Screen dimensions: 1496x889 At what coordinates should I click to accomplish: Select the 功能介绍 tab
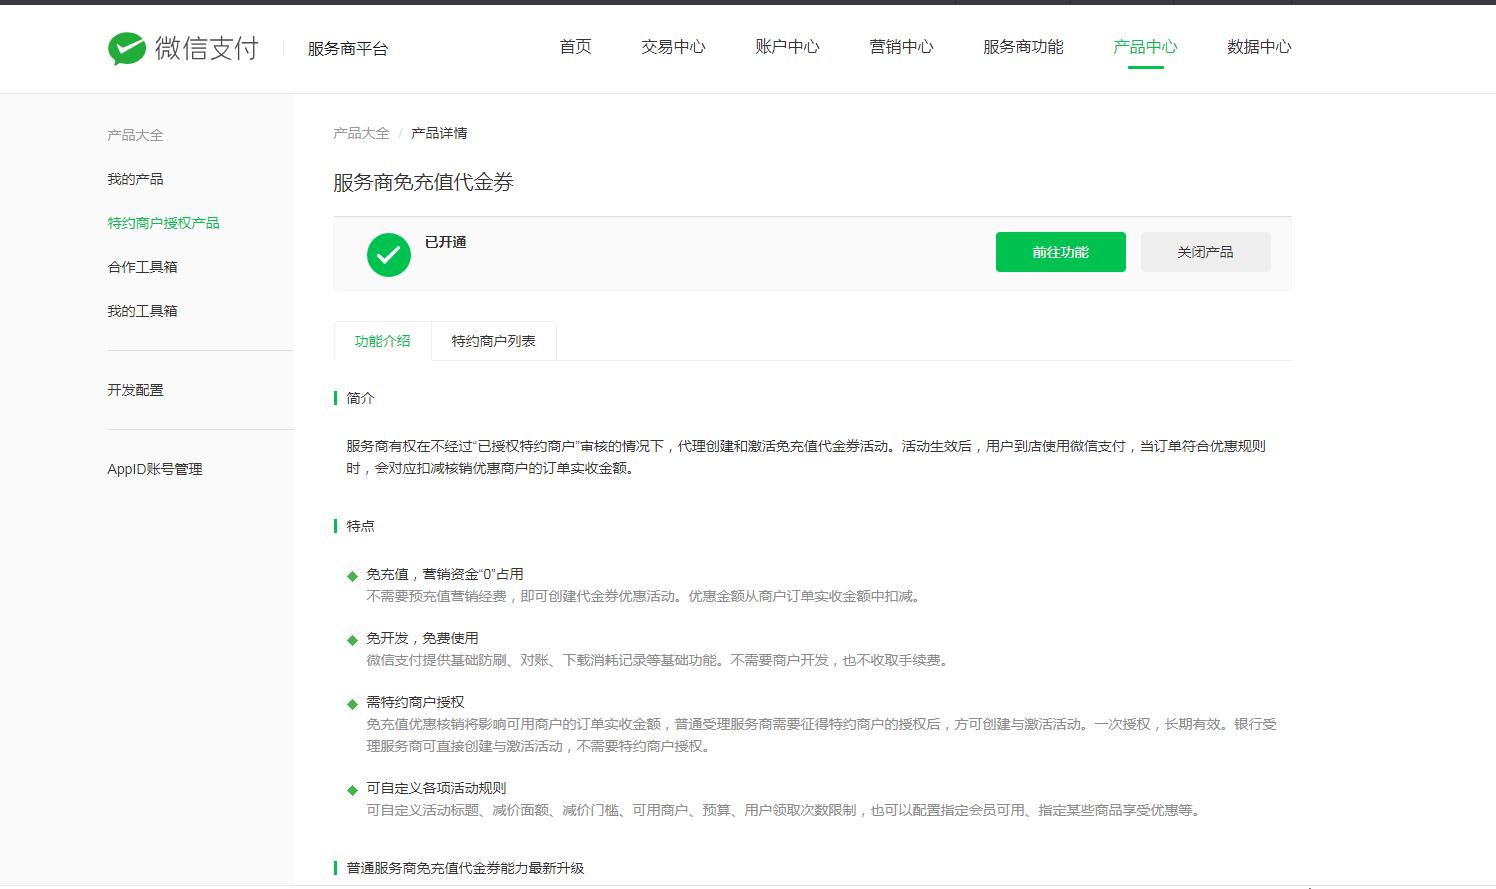(381, 340)
